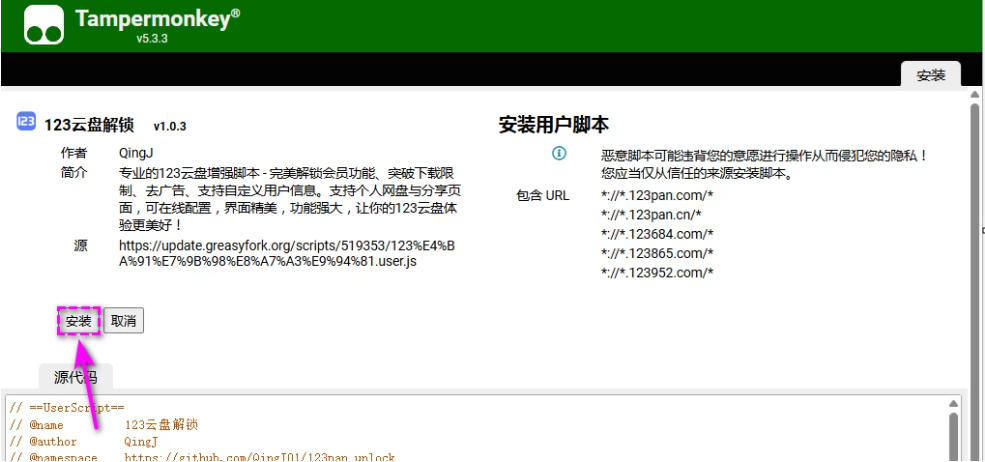The width and height of the screenshot is (985, 462).
Task: Select the *://*.123pan.cn/* URL entry
Action: click(x=651, y=215)
